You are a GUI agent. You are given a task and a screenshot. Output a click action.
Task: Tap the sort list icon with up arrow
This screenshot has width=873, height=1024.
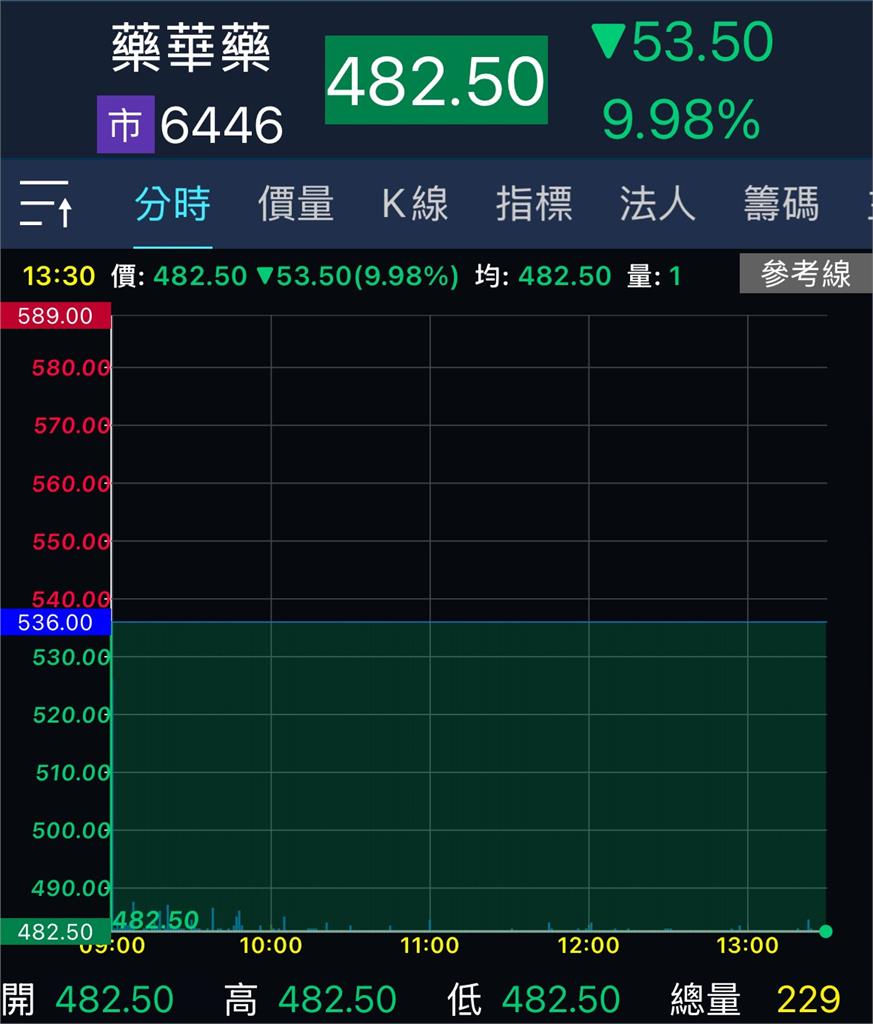[44, 203]
